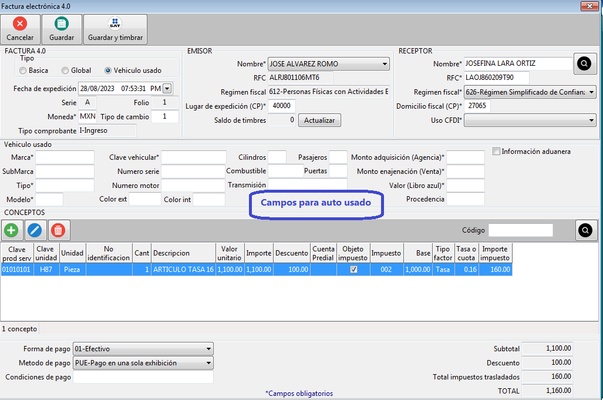The width and height of the screenshot is (603, 400).
Task: Click the Monto enajenación (Venta) field
Action: click(x=465, y=172)
